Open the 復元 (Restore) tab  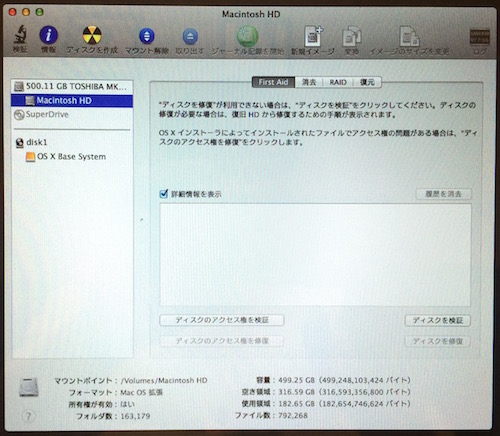click(367, 82)
